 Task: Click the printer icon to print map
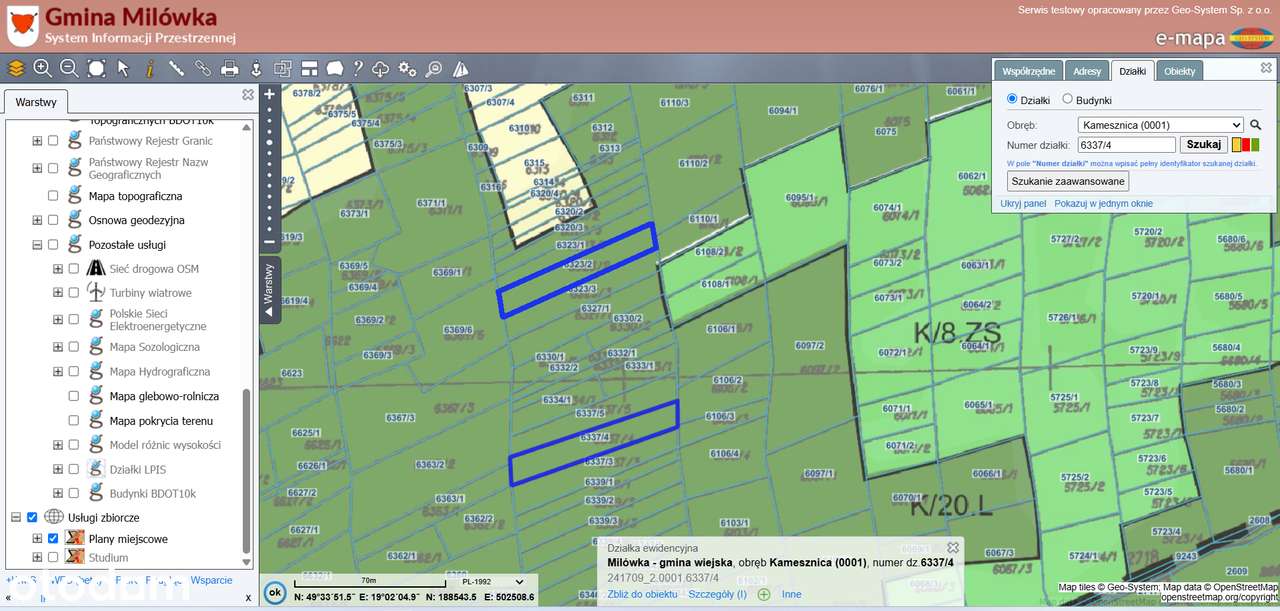(230, 69)
